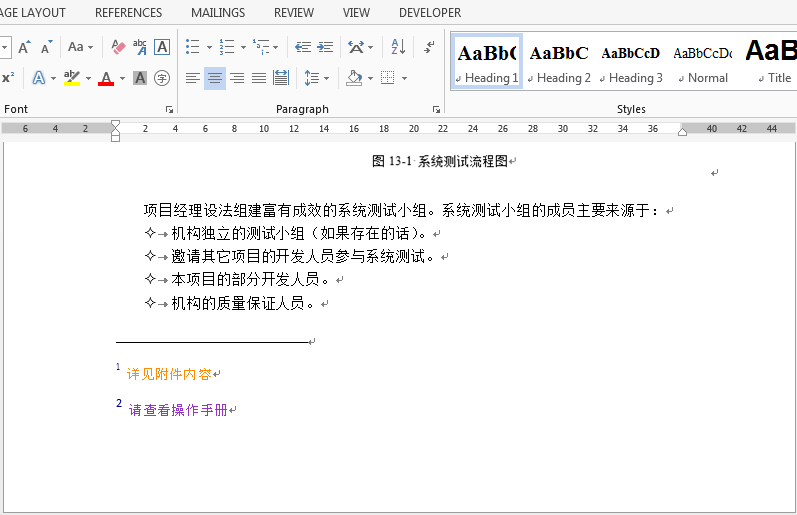Apply red font color
The height and width of the screenshot is (515, 797).
coord(106,78)
